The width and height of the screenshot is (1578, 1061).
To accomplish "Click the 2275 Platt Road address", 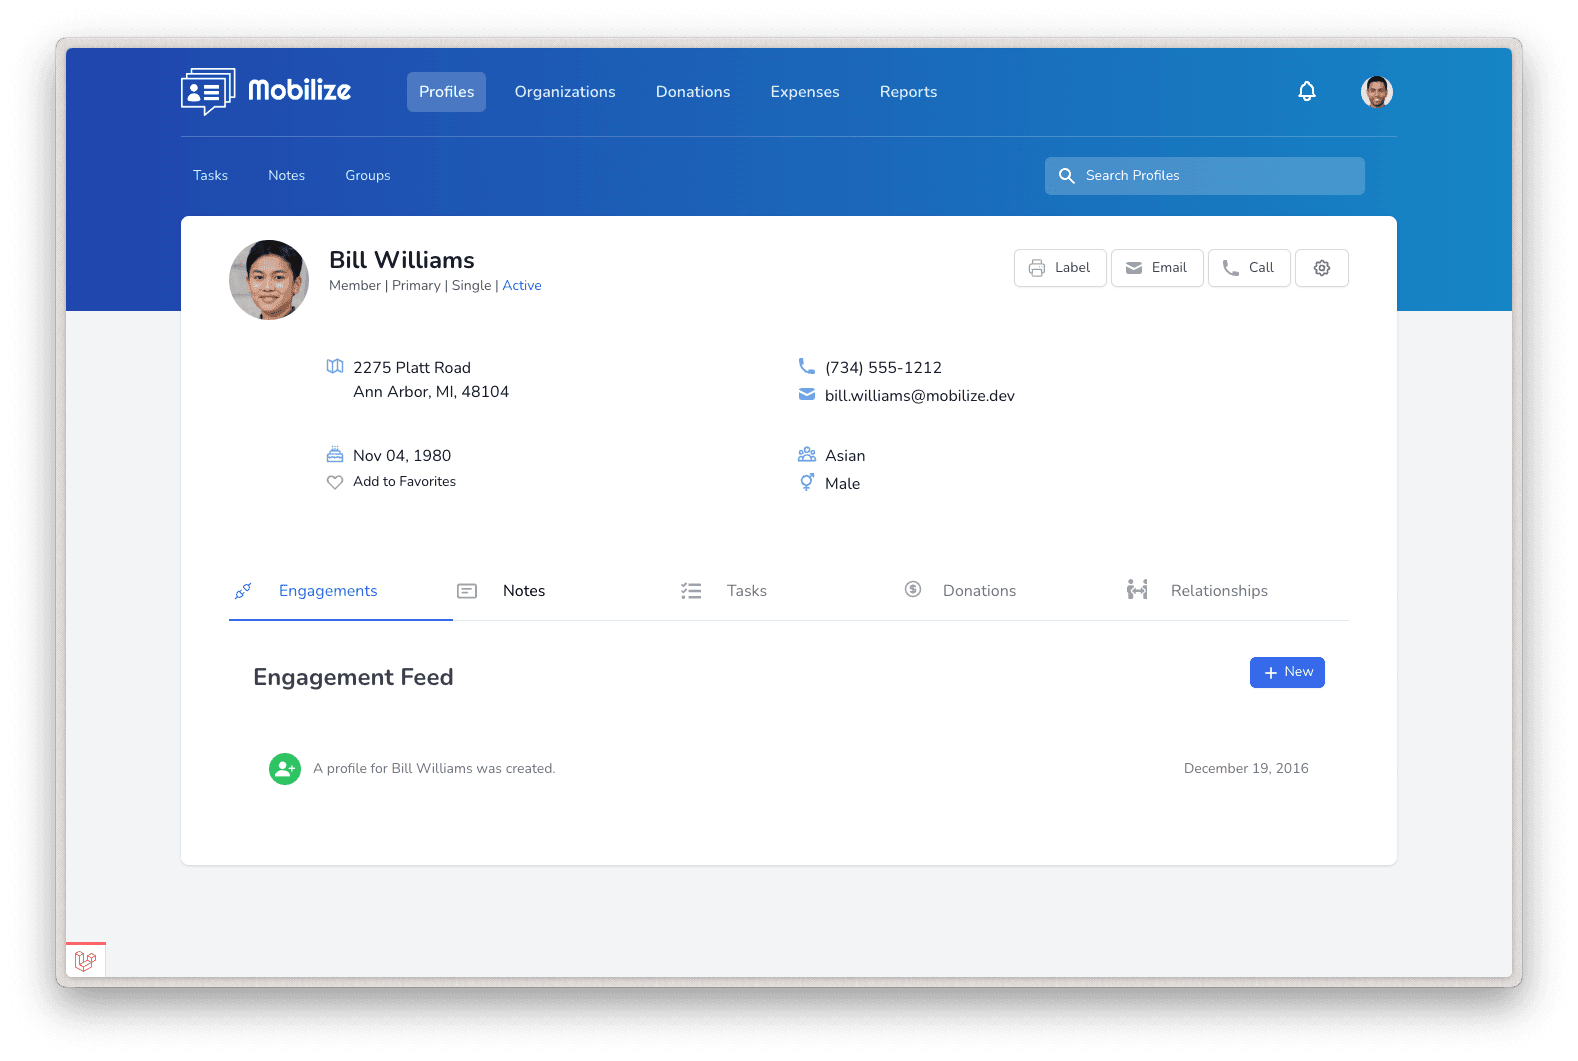I will coord(412,368).
